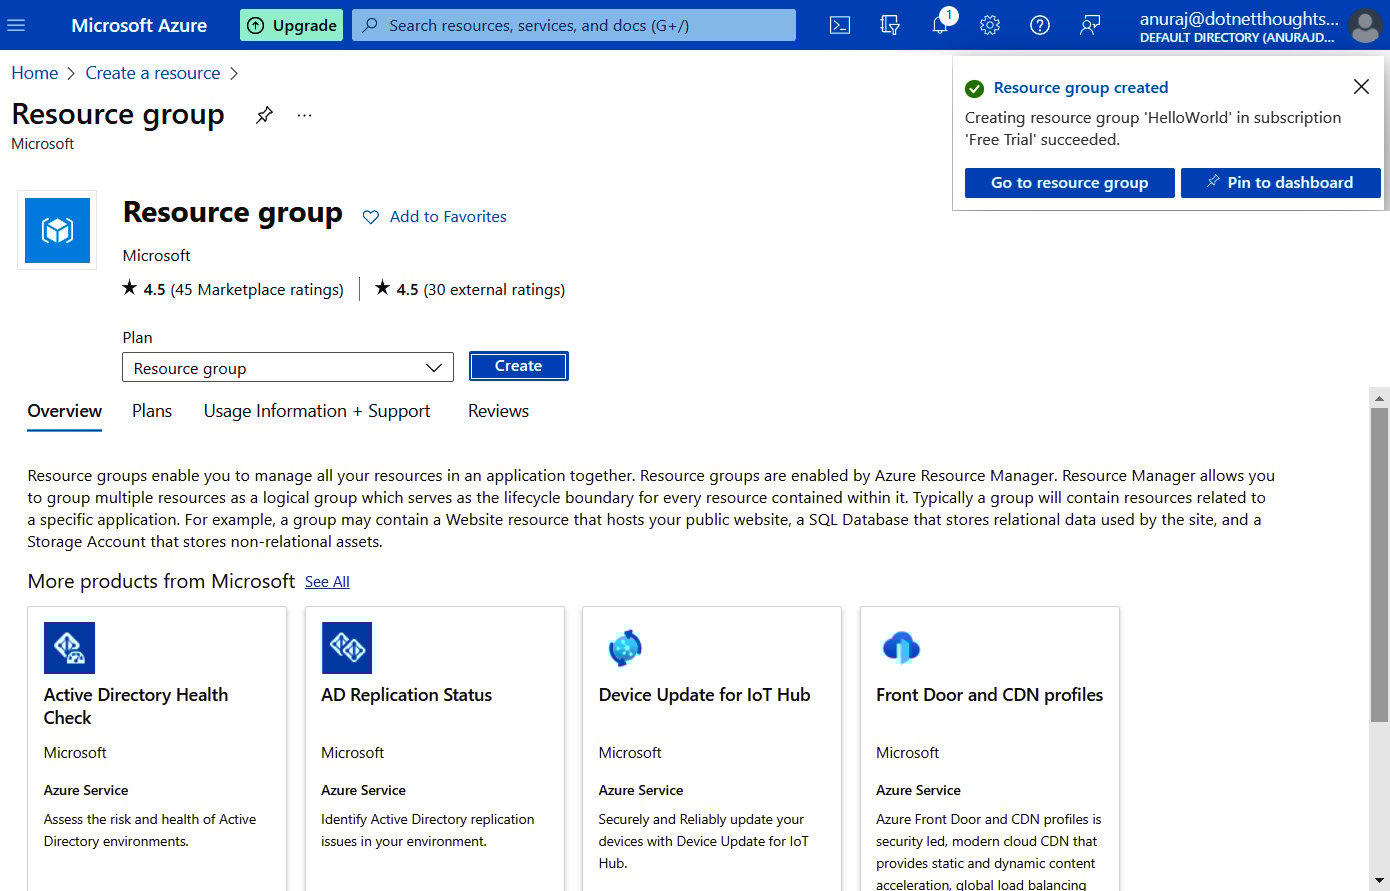Open portal settings gear
The height and width of the screenshot is (891, 1390).
click(990, 25)
